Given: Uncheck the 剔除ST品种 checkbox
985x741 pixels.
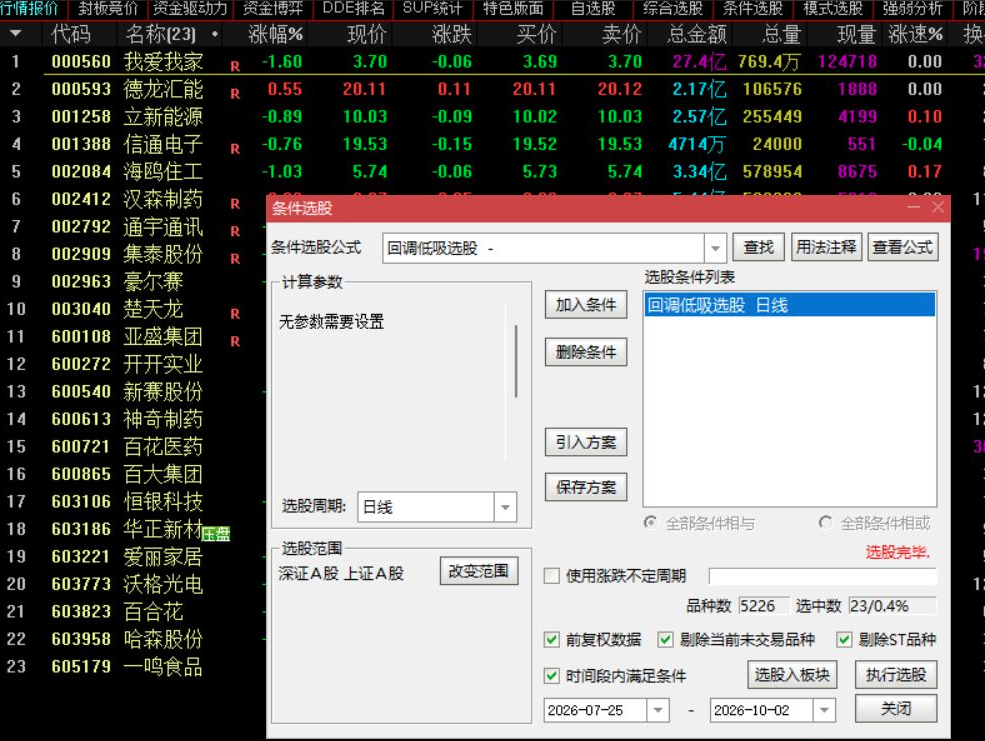Looking at the screenshot, I should pos(844,640).
